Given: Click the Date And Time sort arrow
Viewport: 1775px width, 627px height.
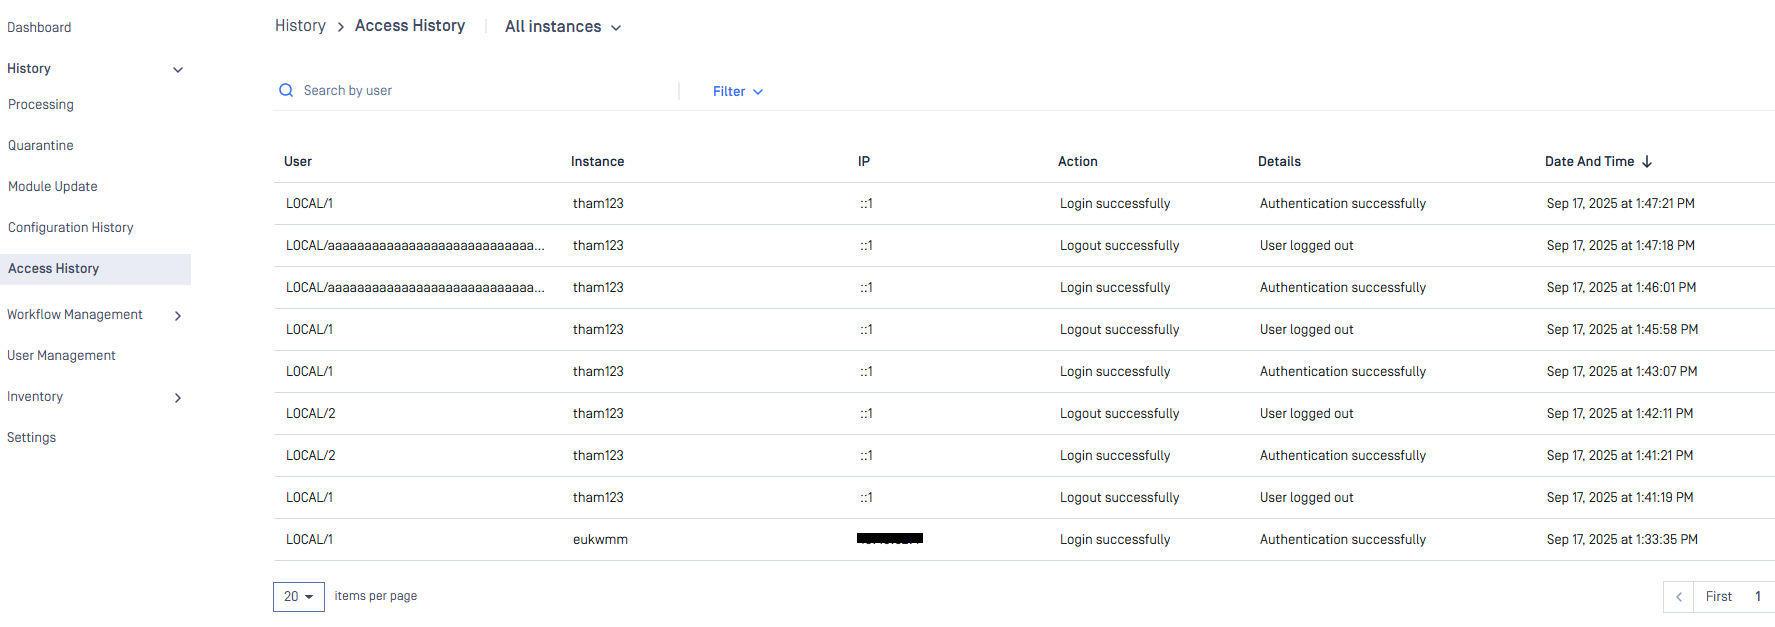Looking at the screenshot, I should click(1647, 162).
